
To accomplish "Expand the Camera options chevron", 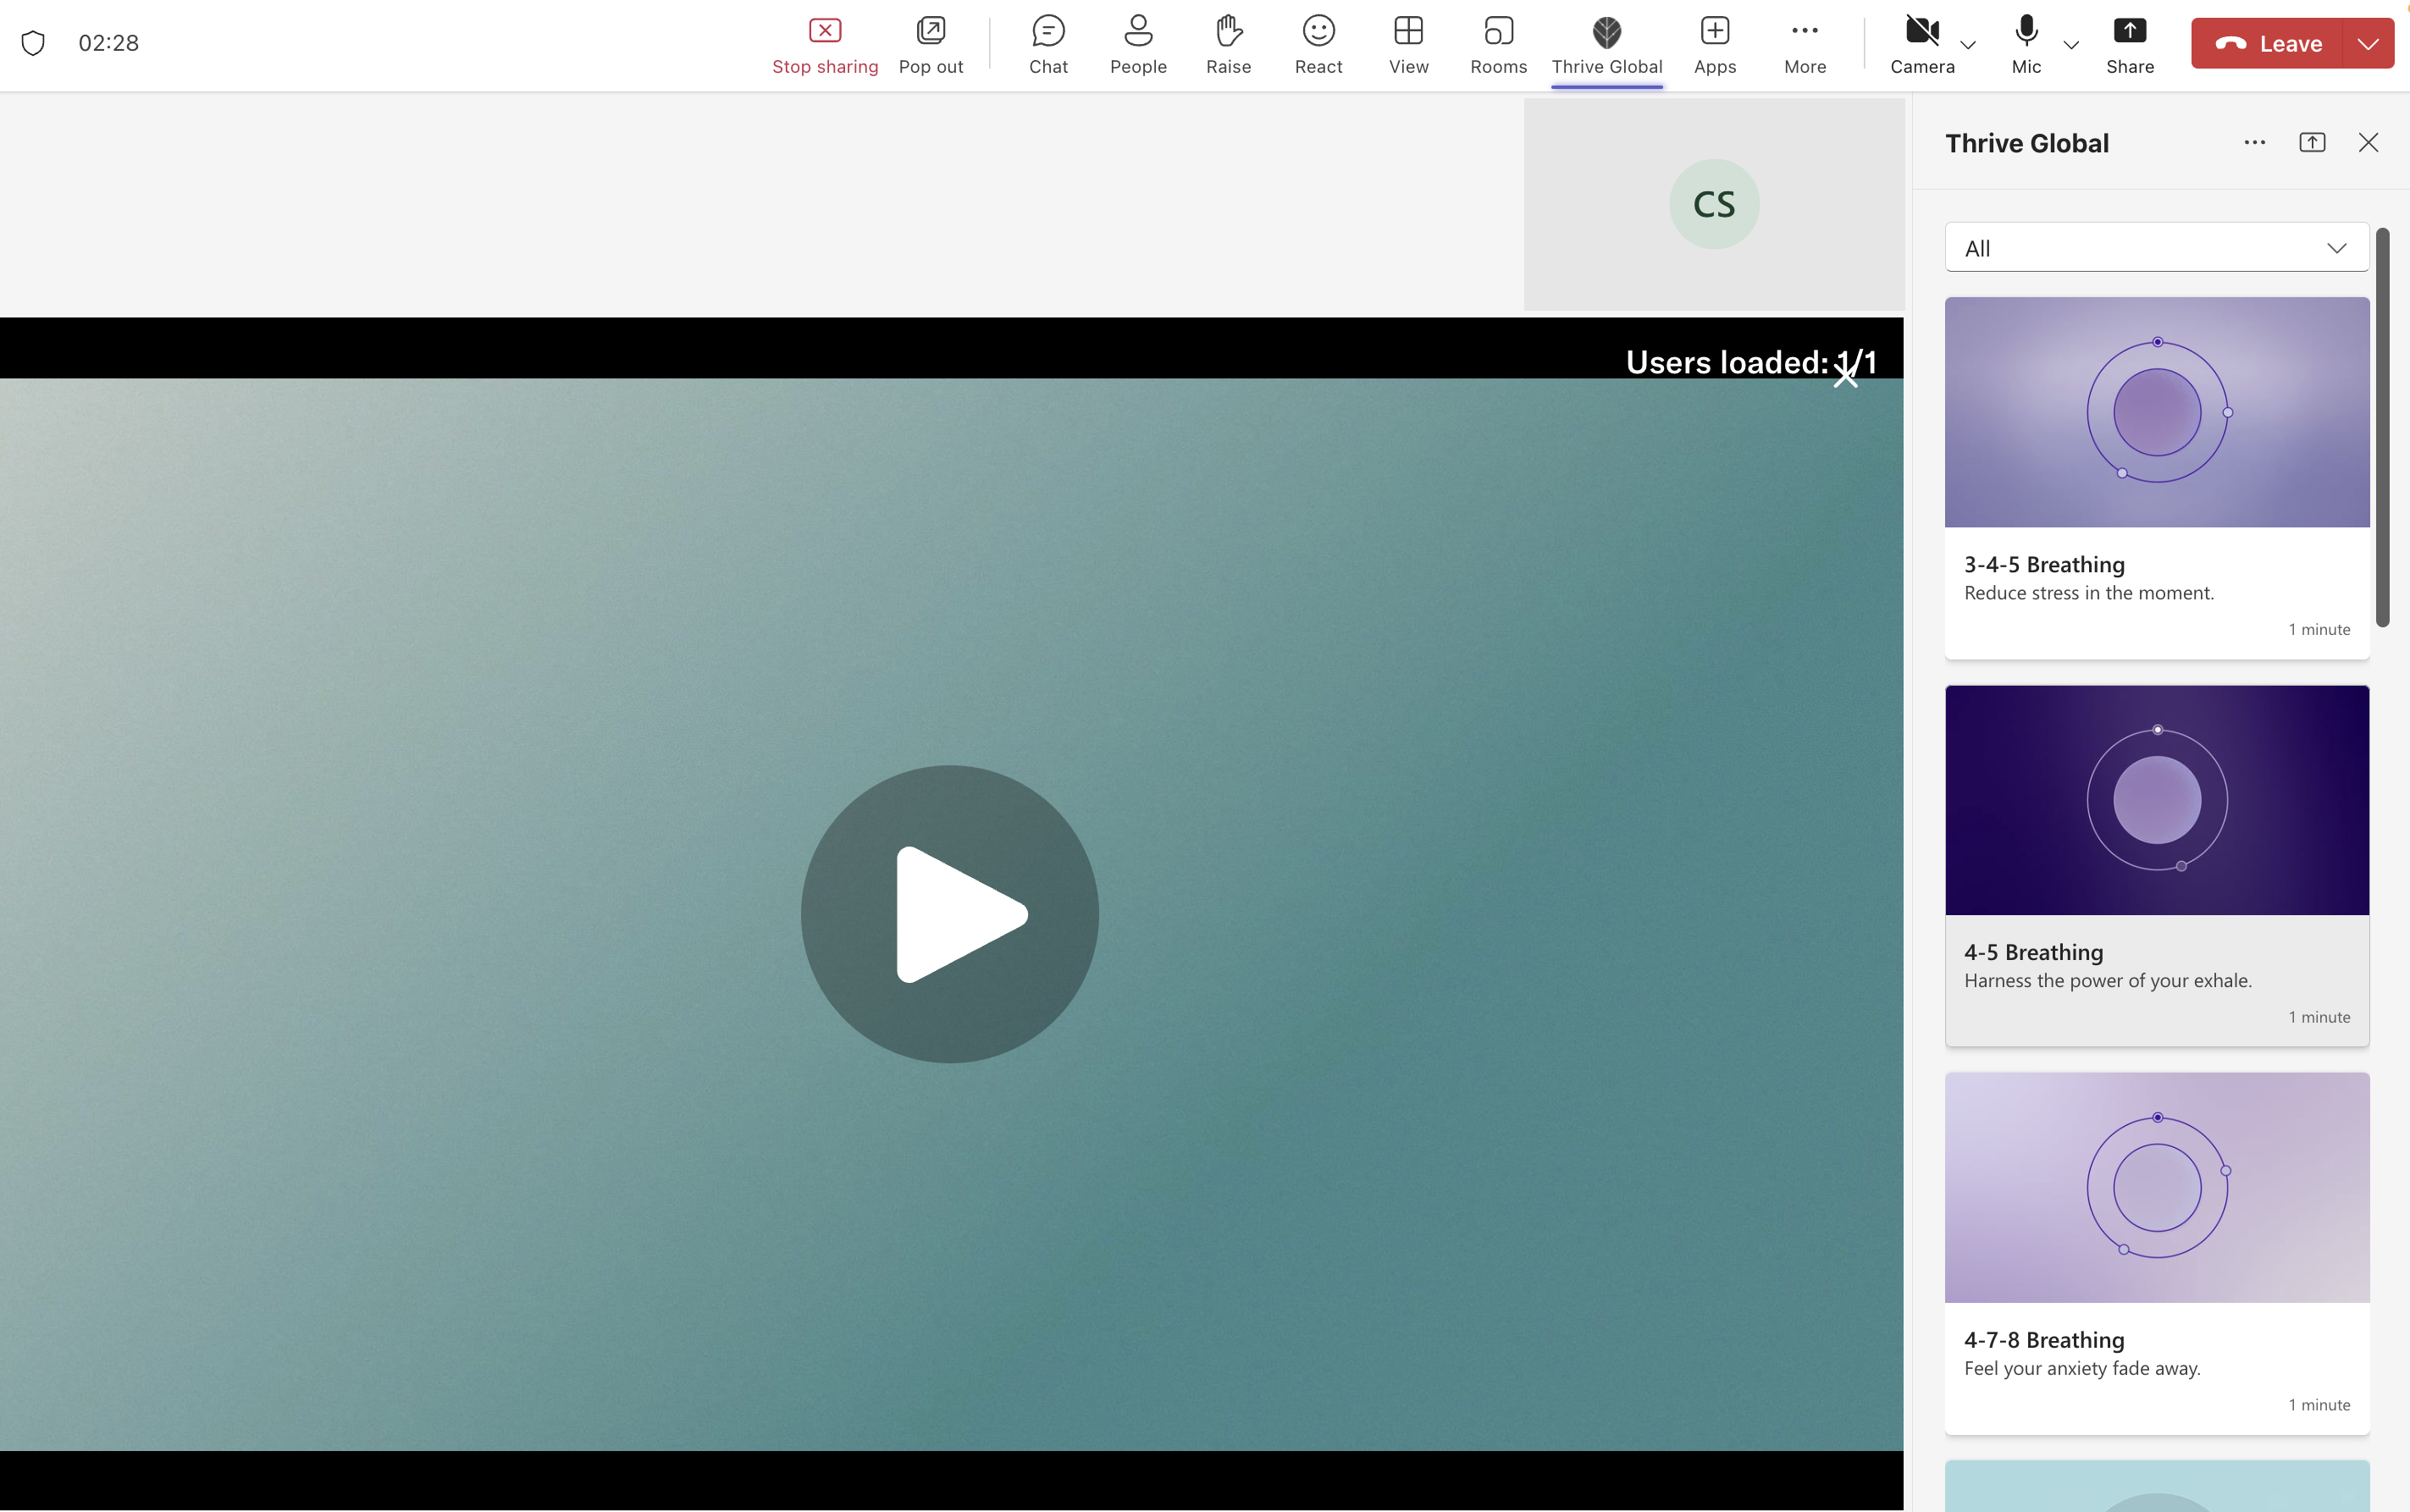I will pyautogui.click(x=1968, y=45).
